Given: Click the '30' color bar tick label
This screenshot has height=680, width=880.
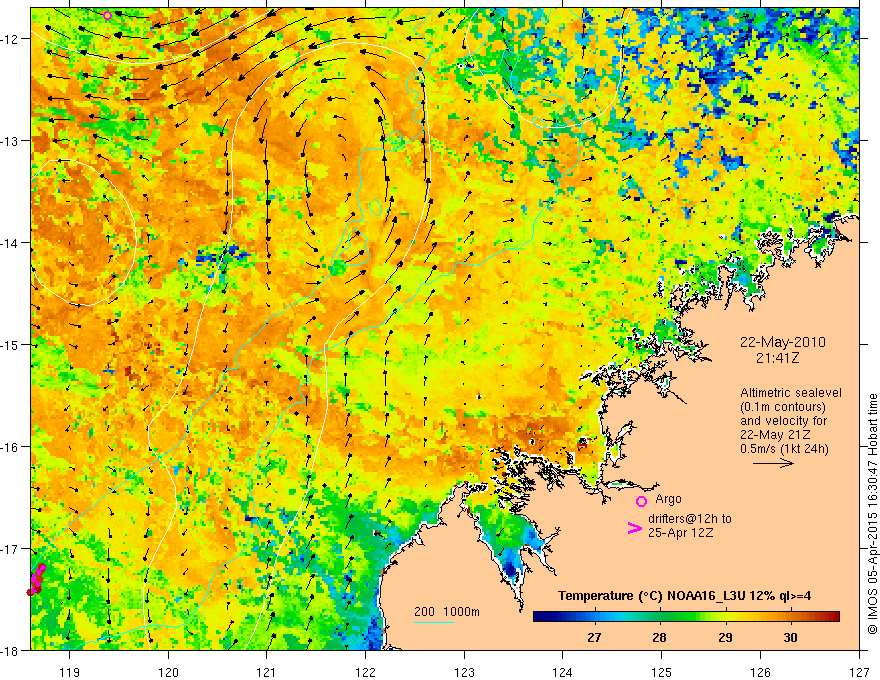Looking at the screenshot, I should (x=790, y=637).
